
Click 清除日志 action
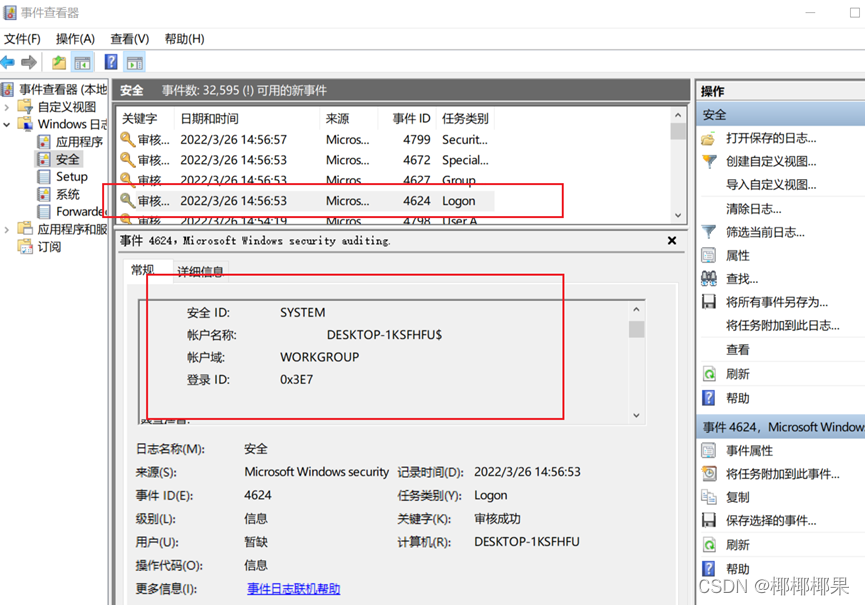pyautogui.click(x=753, y=209)
